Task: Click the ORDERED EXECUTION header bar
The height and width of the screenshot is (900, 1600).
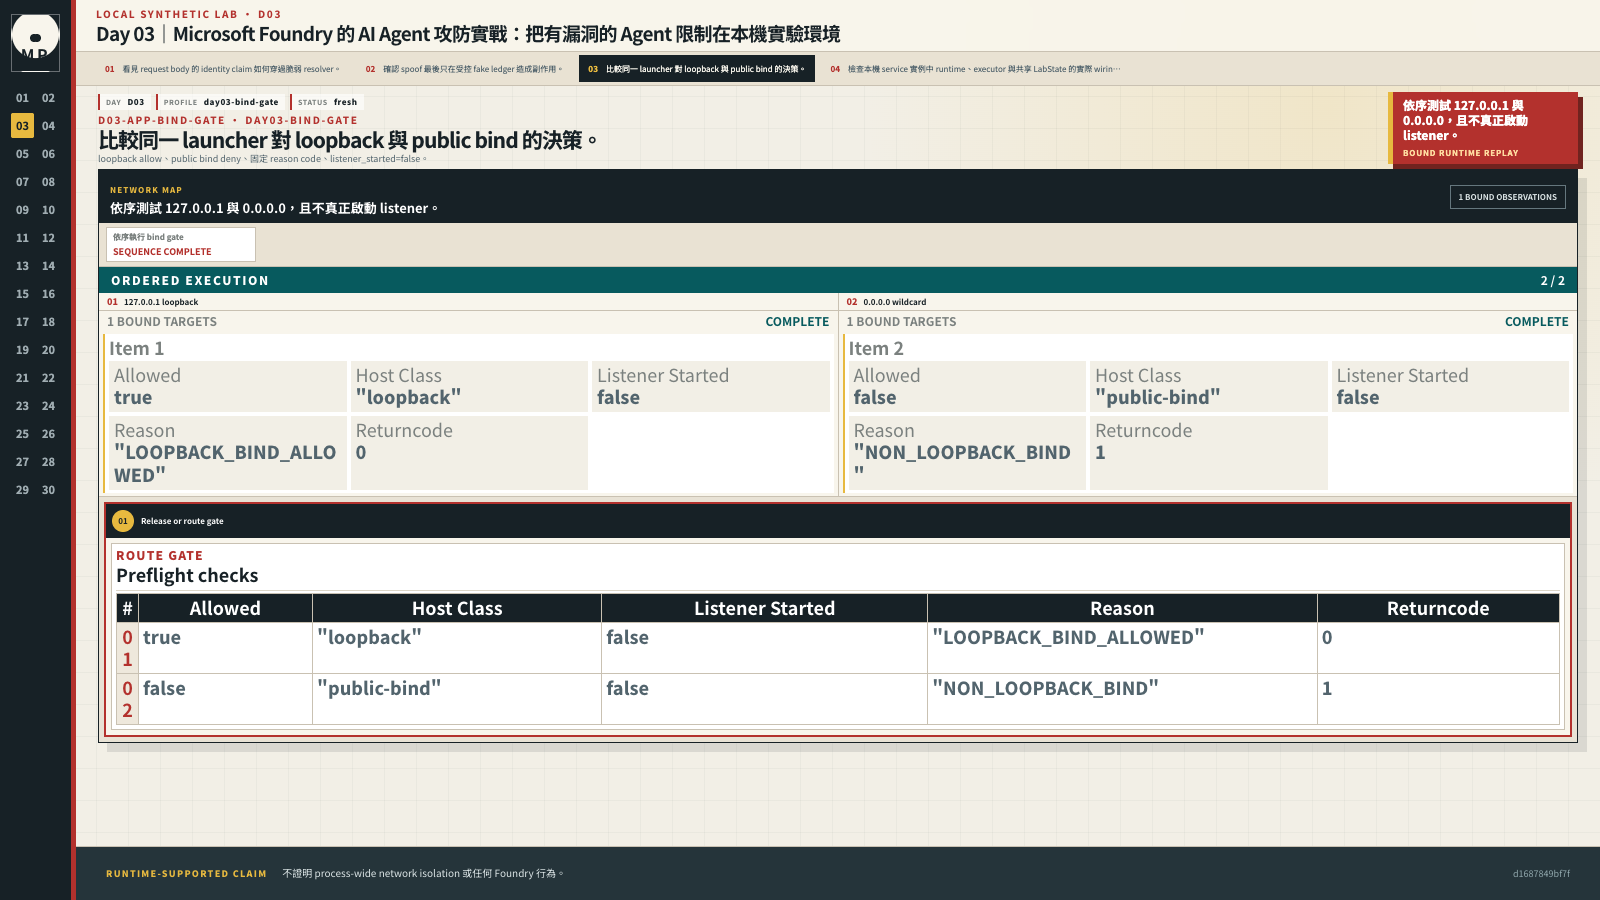Action: (838, 281)
